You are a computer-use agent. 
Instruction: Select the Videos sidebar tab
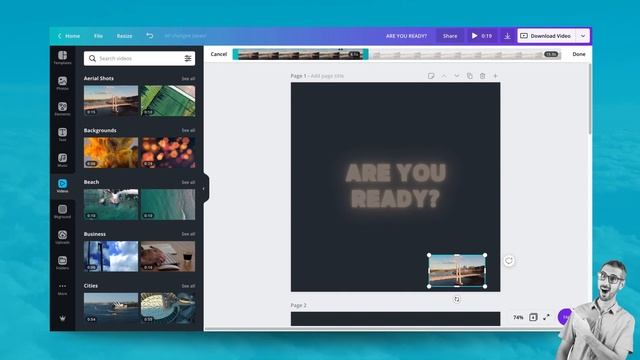[62, 186]
